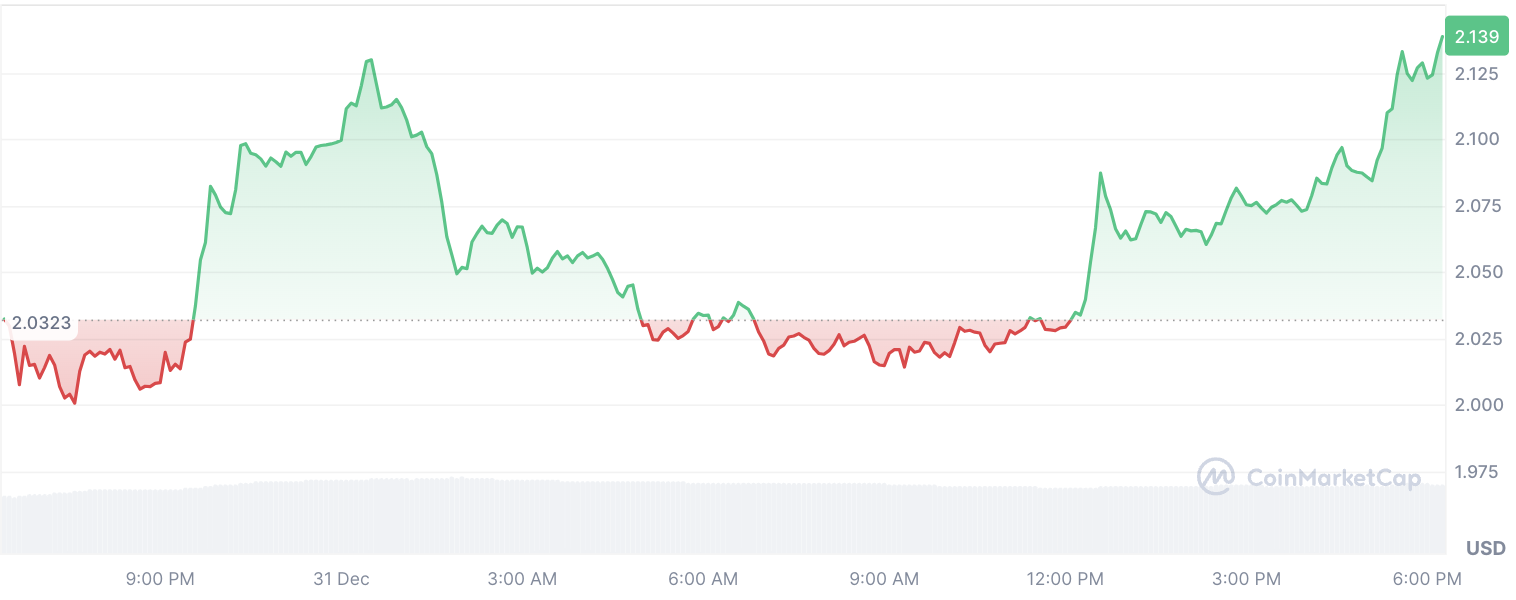
Task: Click the green 2.139 current price badge
Action: coord(1476,37)
